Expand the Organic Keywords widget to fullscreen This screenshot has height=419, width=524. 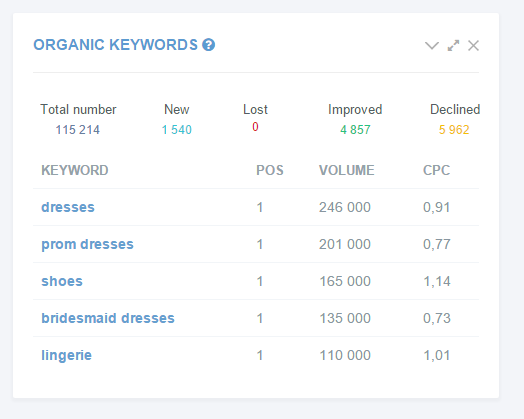click(453, 45)
